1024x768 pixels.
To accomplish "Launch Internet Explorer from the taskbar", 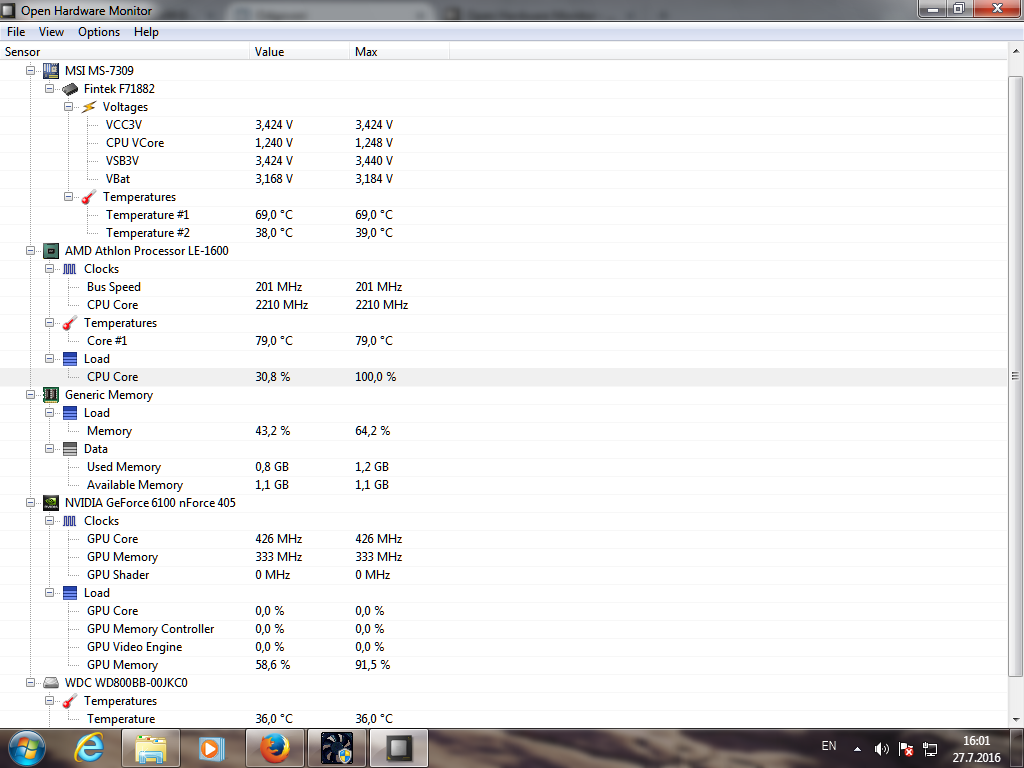I will coord(88,748).
